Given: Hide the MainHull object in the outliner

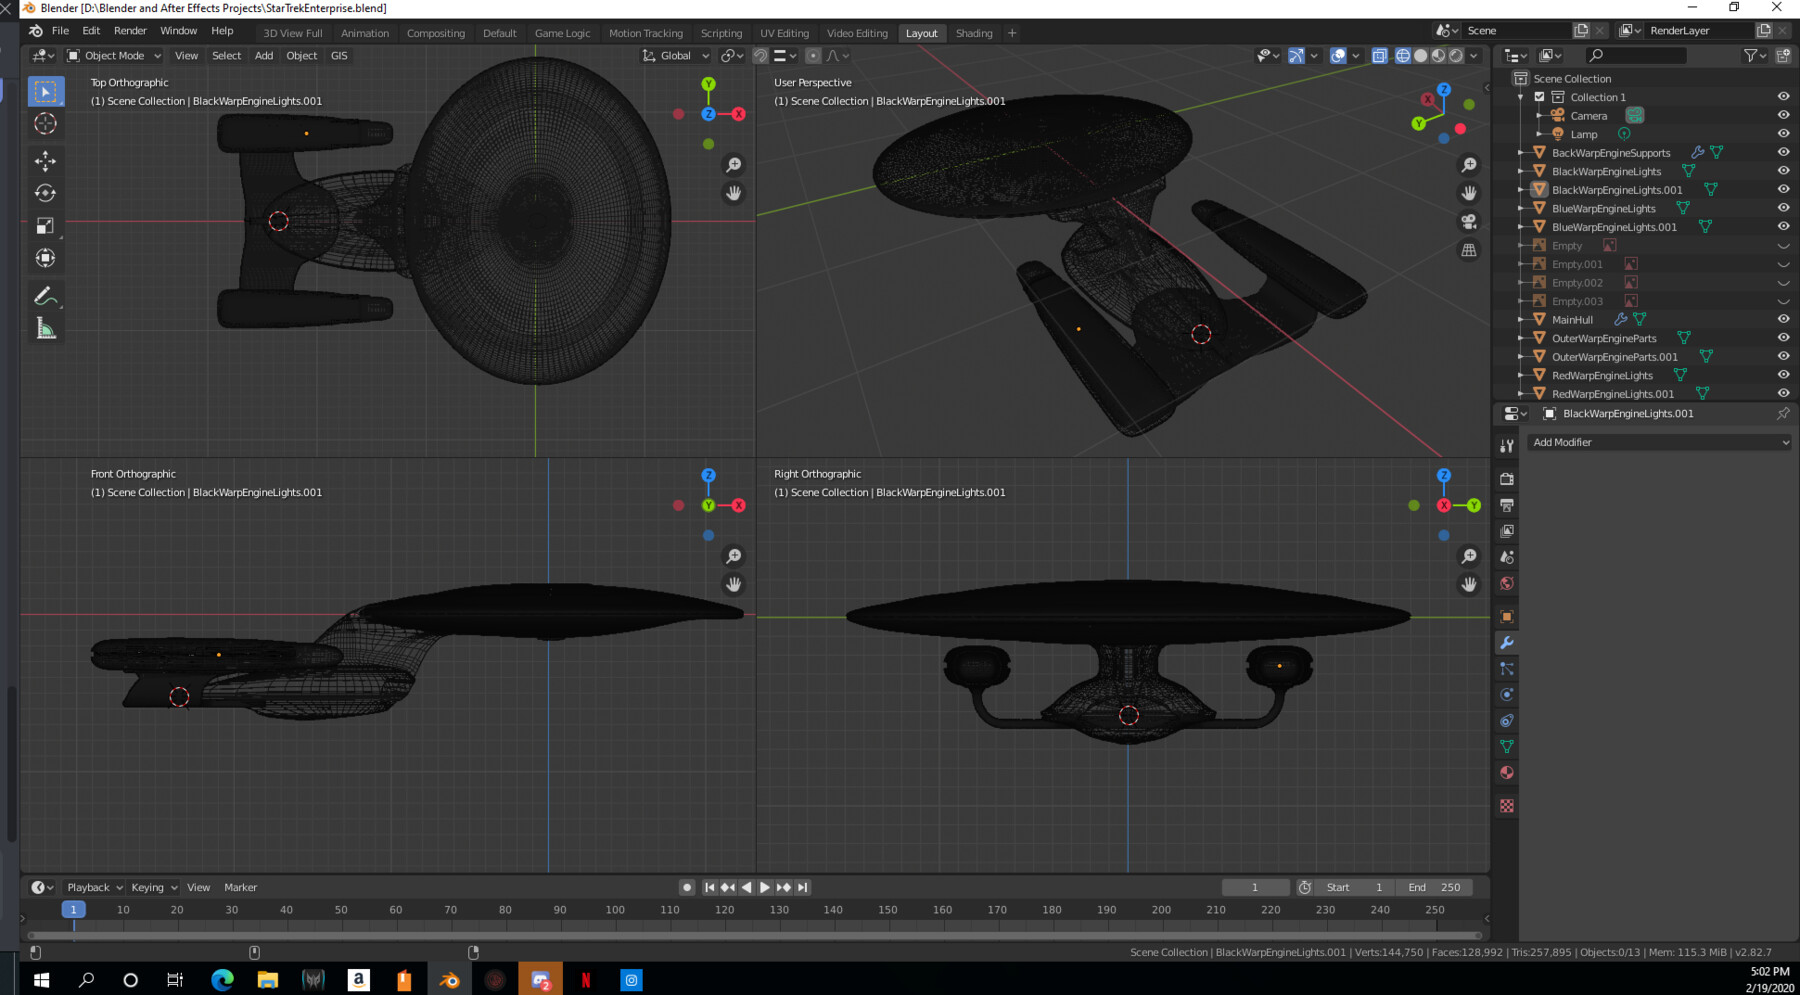Looking at the screenshot, I should pos(1783,319).
